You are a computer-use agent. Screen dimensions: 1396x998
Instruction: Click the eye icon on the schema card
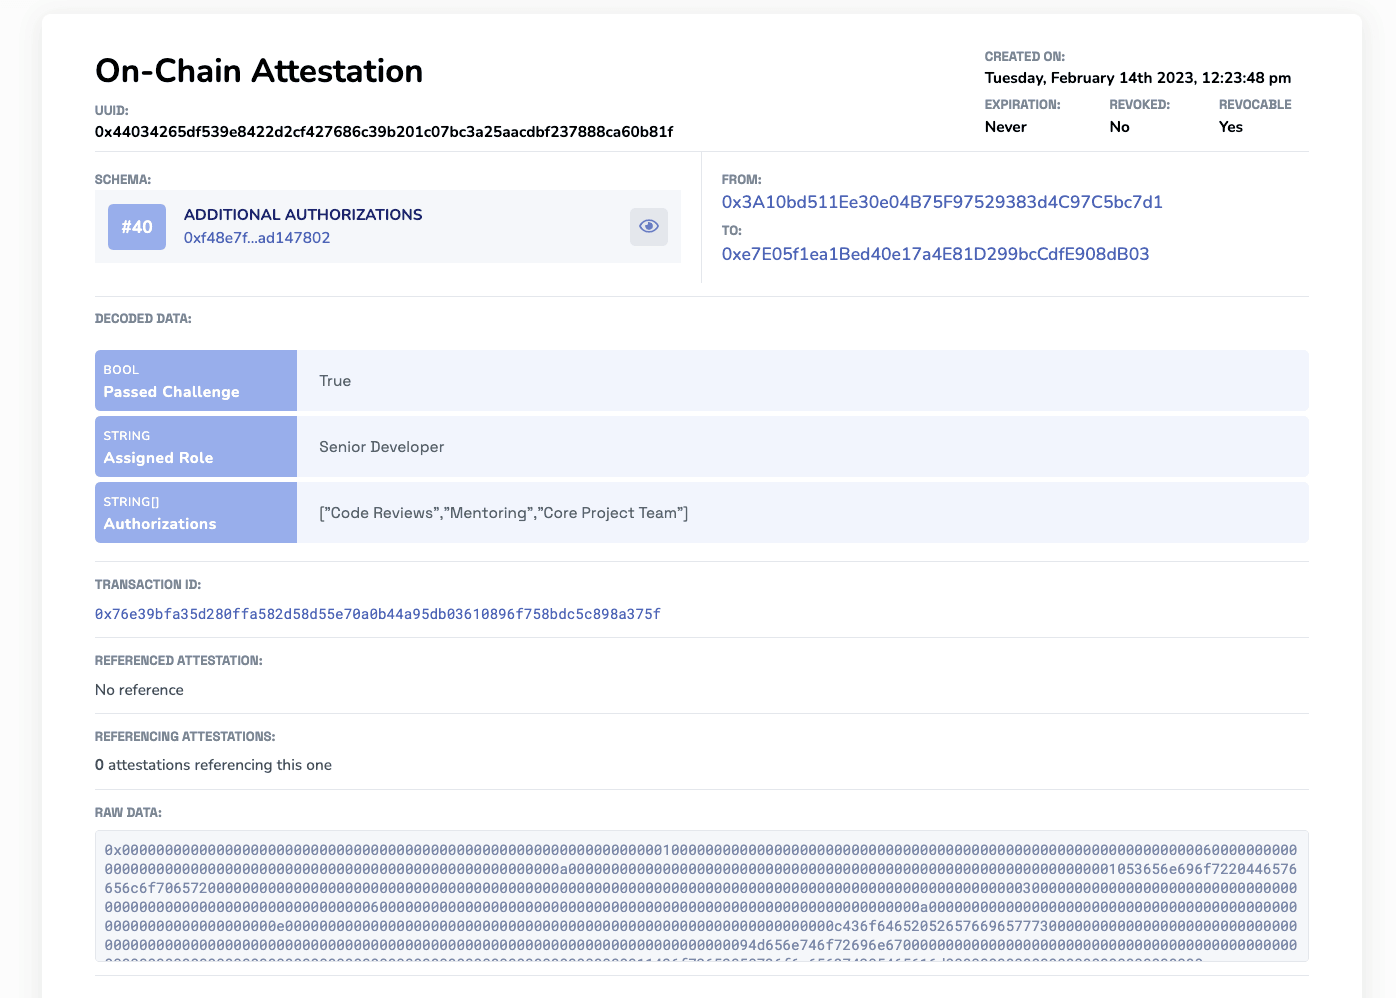[x=649, y=226]
